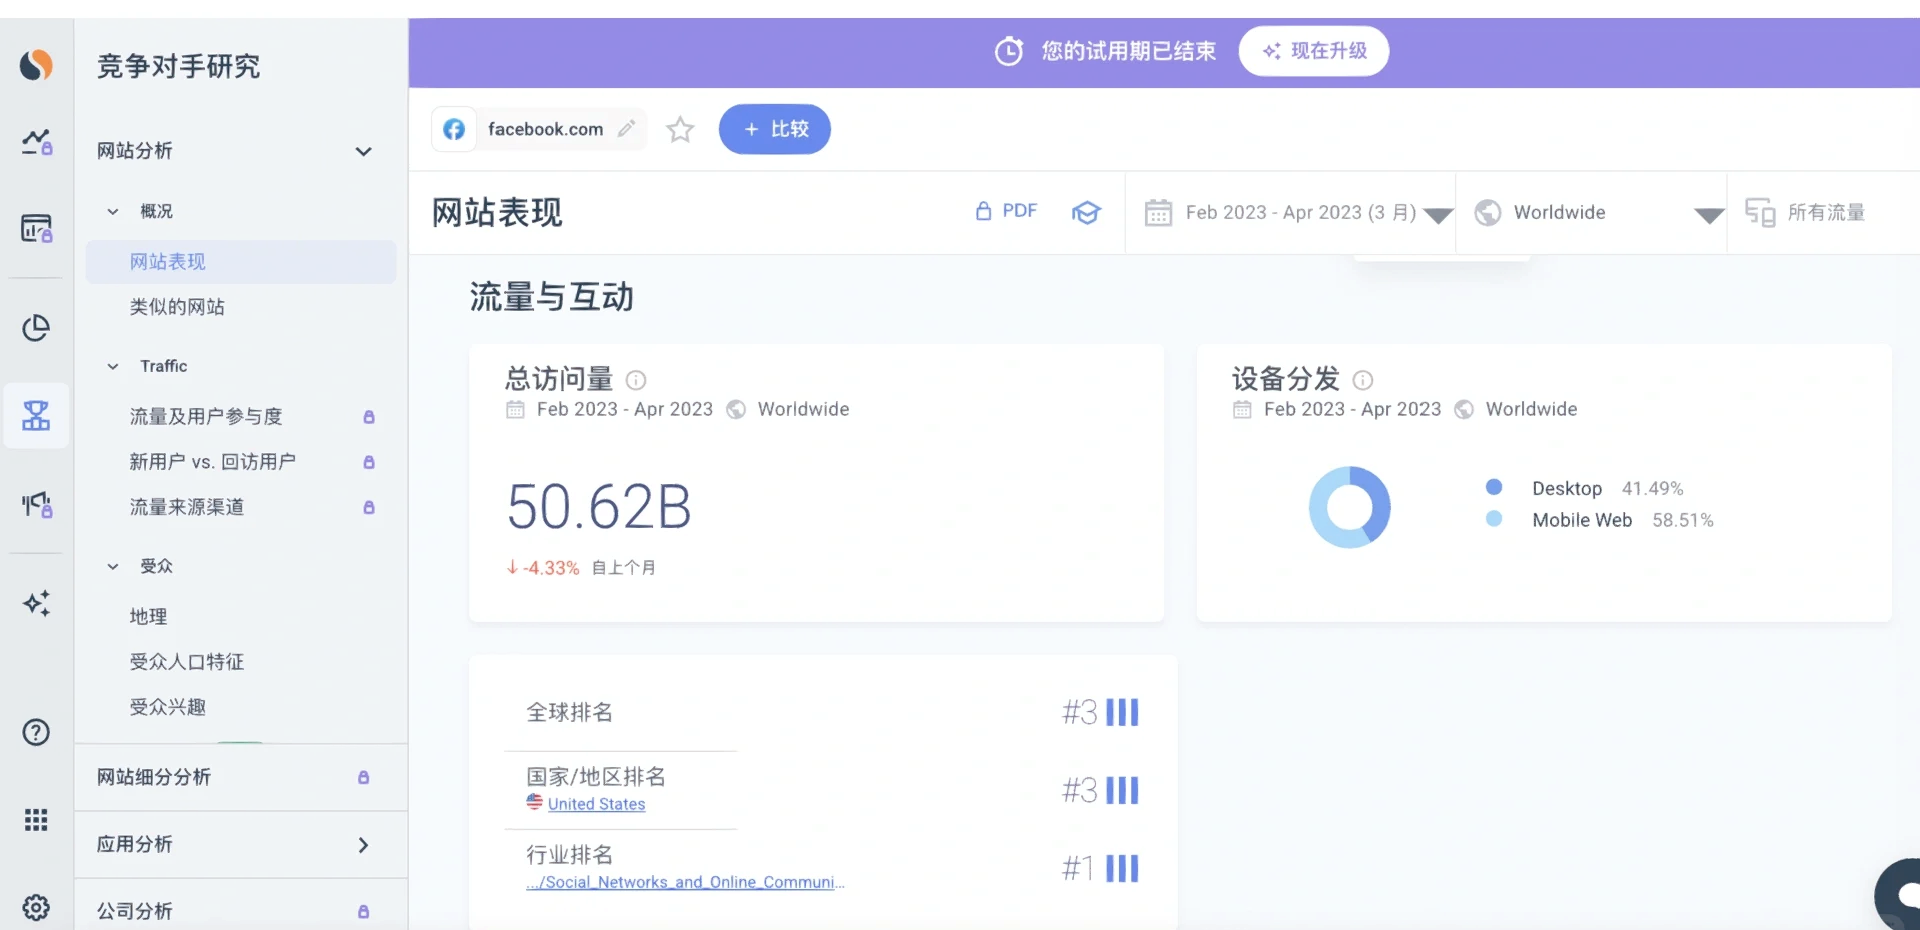Click the Similarweb logo icon
The image size is (1920, 930).
(36, 65)
